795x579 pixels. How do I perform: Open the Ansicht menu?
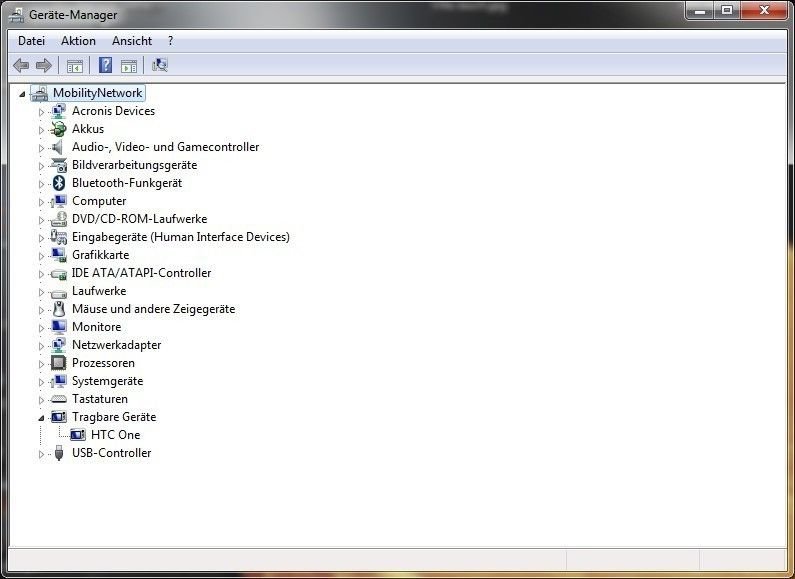click(132, 41)
